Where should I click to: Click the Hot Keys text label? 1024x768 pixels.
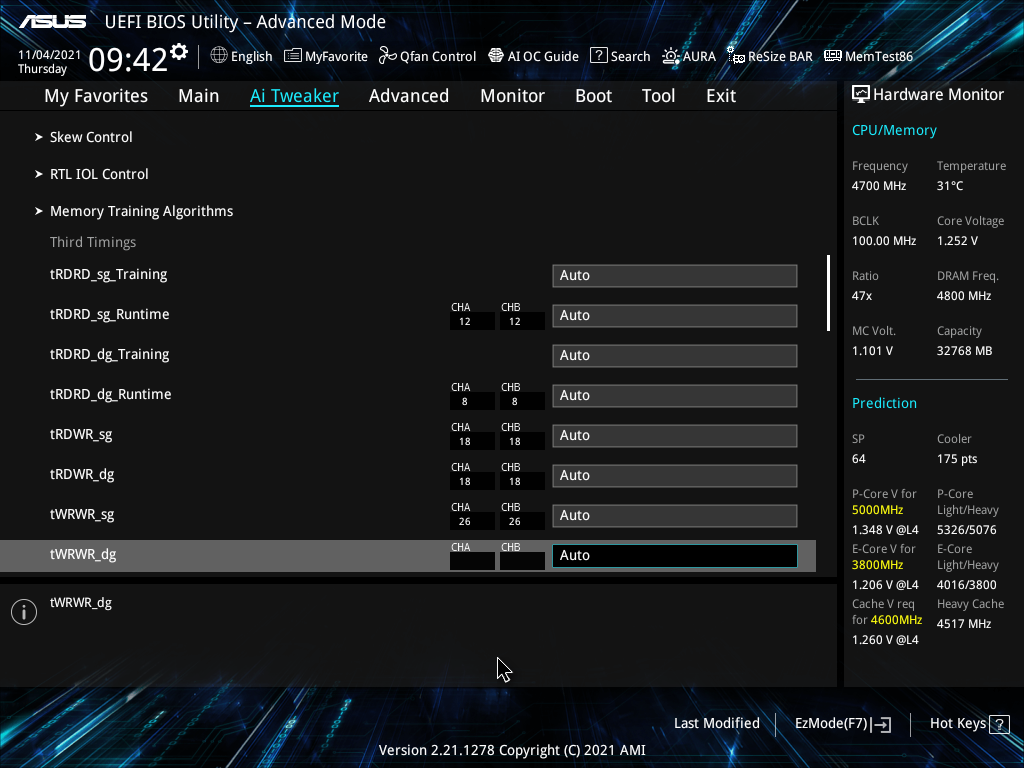coord(957,724)
